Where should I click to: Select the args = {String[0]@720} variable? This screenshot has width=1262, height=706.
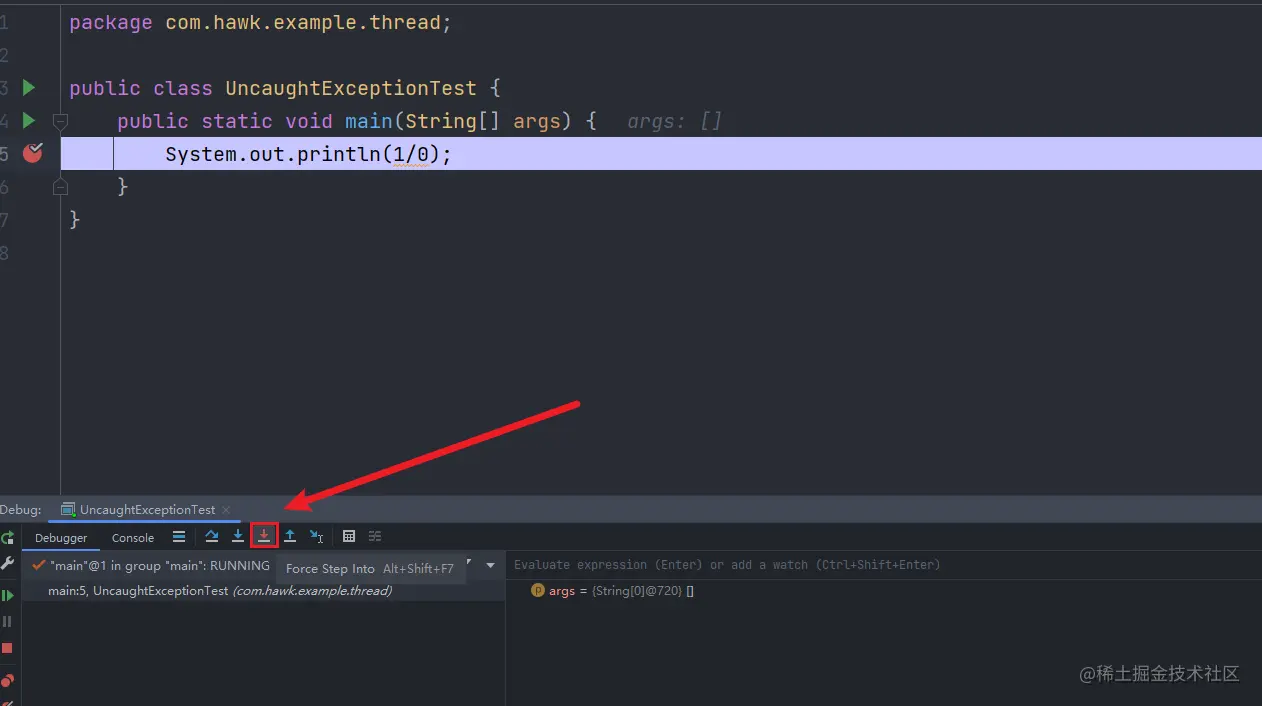pos(613,591)
